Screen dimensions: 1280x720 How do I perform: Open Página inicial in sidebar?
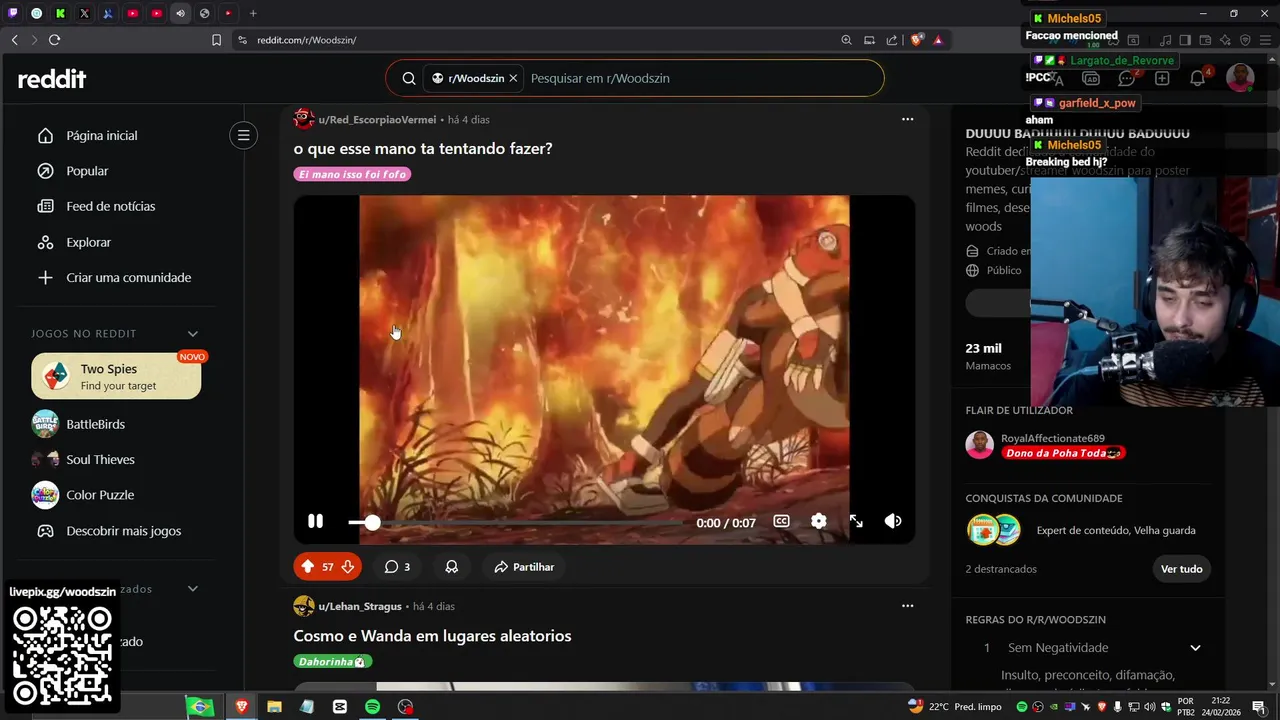pos(101,136)
